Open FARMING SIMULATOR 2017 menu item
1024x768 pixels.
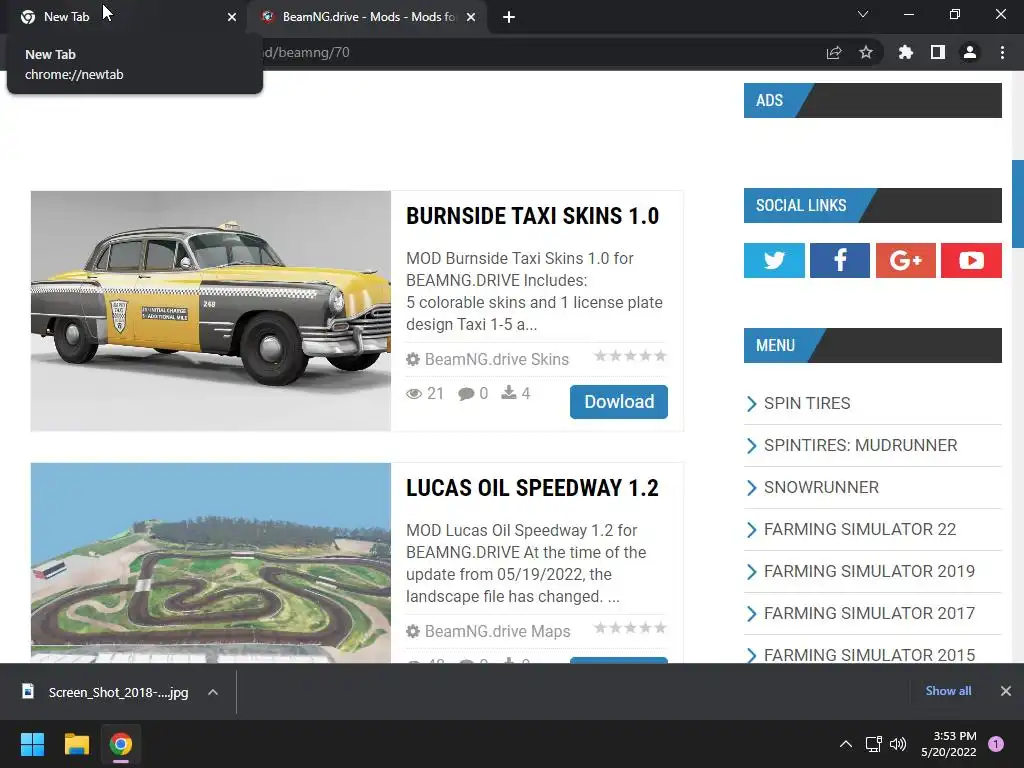coord(869,613)
